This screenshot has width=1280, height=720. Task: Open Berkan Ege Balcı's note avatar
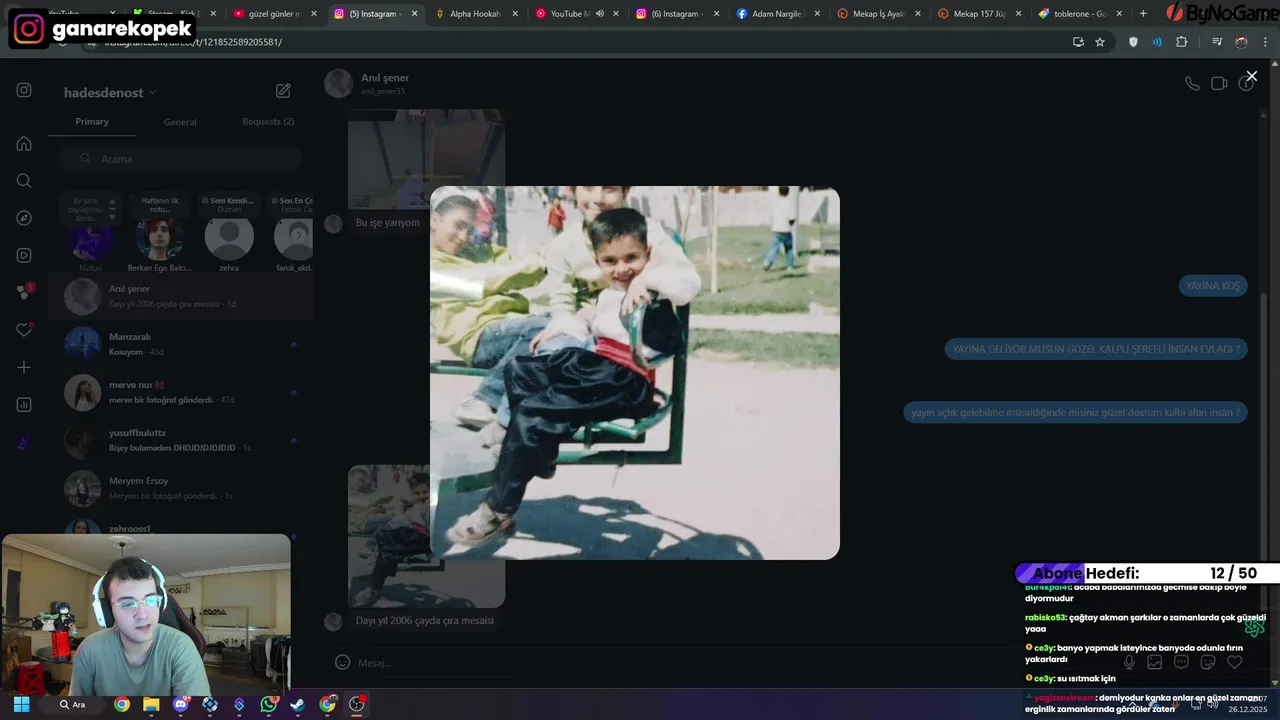[x=159, y=239]
